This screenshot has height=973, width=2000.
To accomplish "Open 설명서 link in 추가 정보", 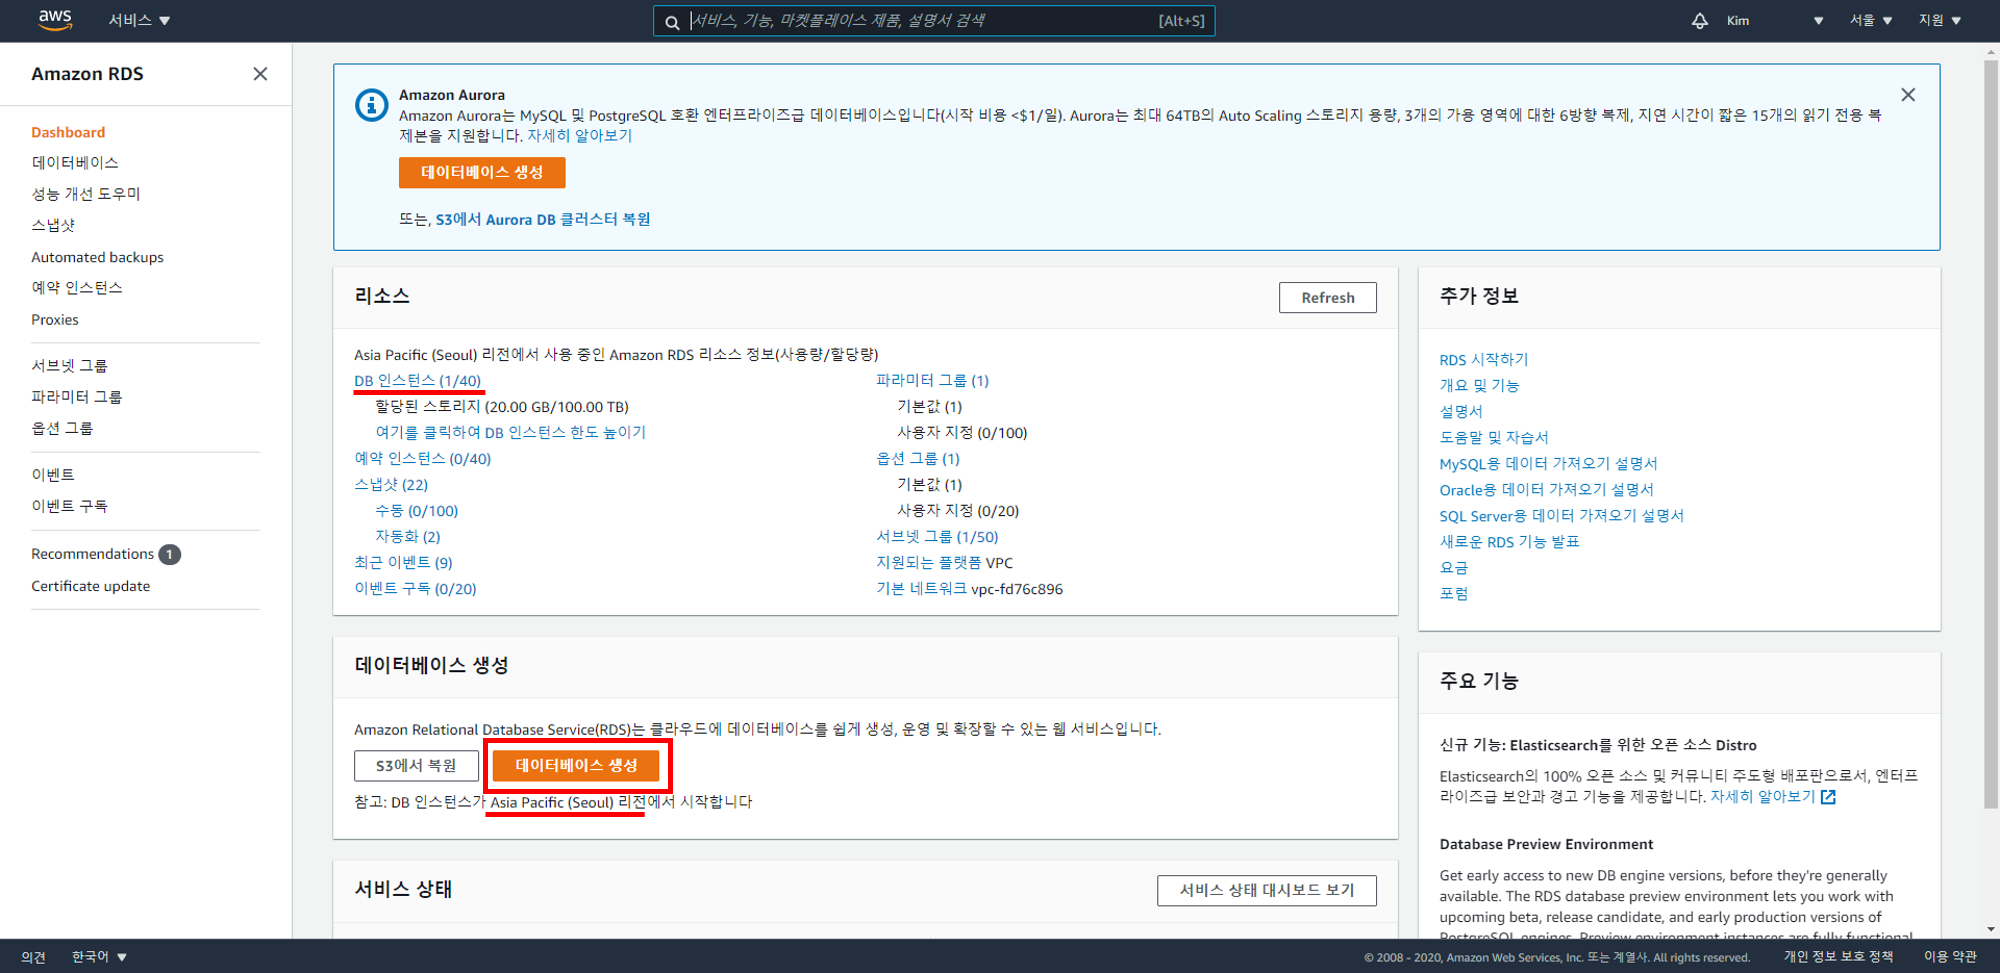I will tap(1461, 412).
